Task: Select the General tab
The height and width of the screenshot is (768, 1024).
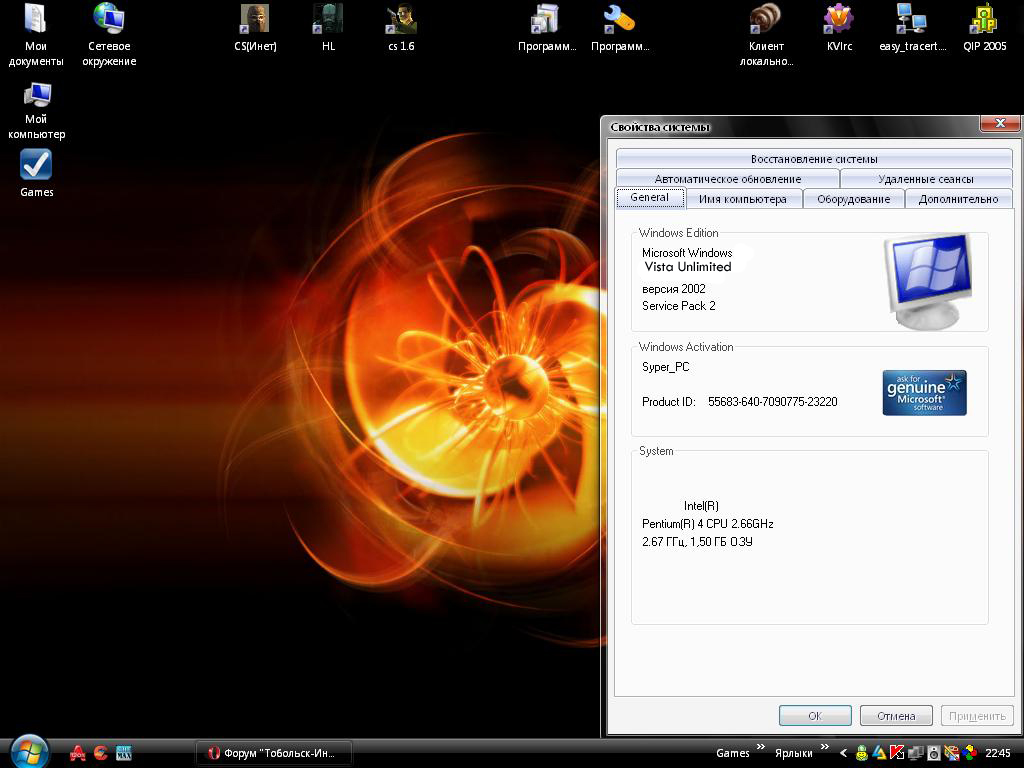Action: tap(650, 197)
